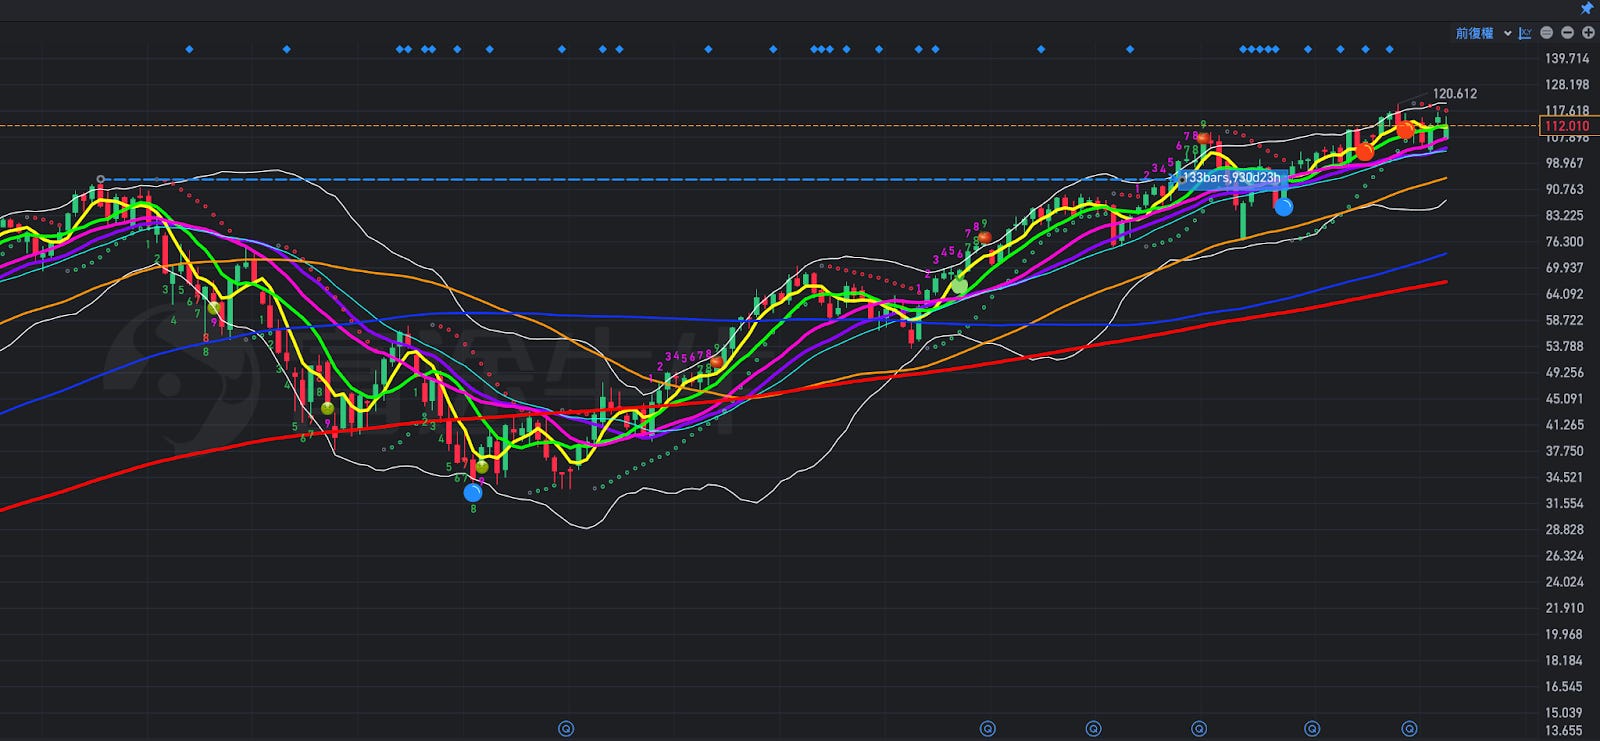Screen dimensions: 1600x741
Task: Click the 139.714 price axis label
Action: pos(1567,59)
